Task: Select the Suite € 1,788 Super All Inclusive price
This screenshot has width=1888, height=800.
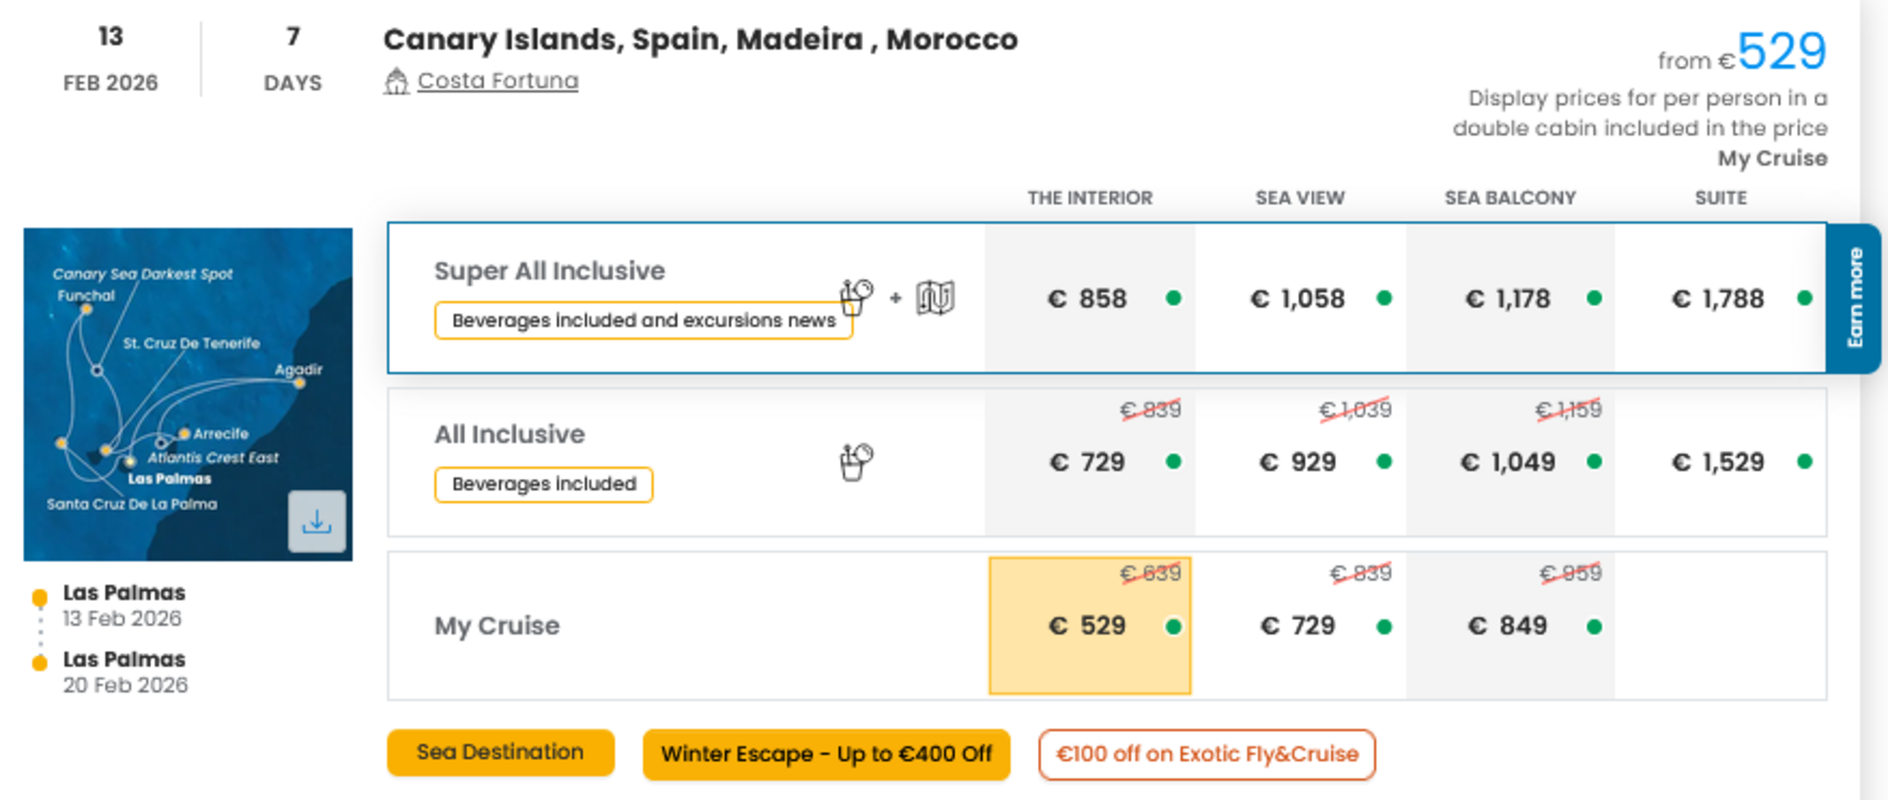Action: tap(1720, 298)
